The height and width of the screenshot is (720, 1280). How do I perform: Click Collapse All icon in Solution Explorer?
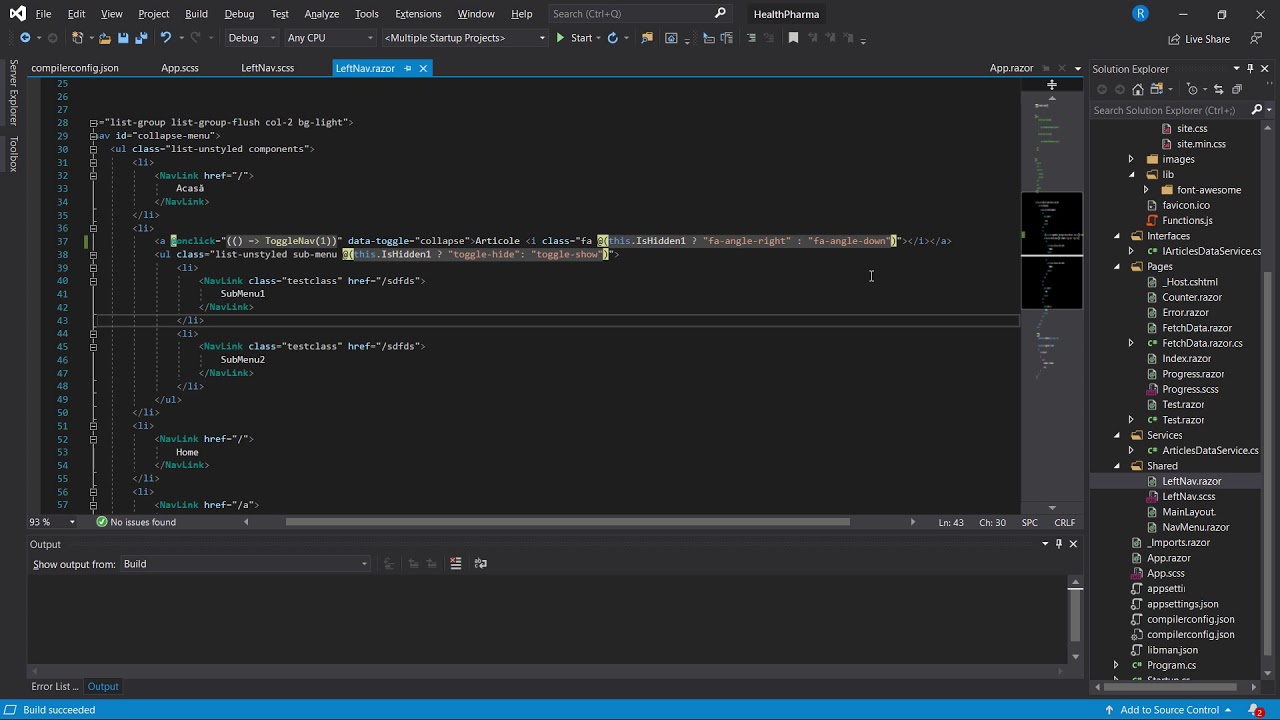point(1236,89)
